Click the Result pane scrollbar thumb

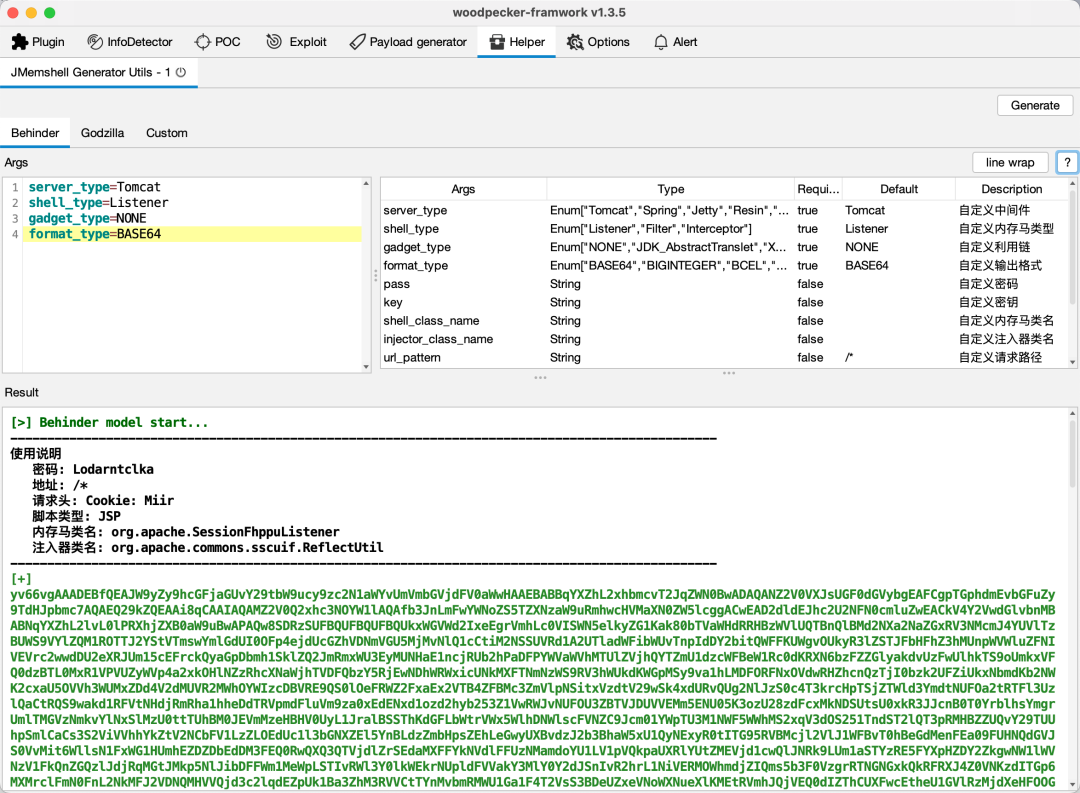[1072, 453]
